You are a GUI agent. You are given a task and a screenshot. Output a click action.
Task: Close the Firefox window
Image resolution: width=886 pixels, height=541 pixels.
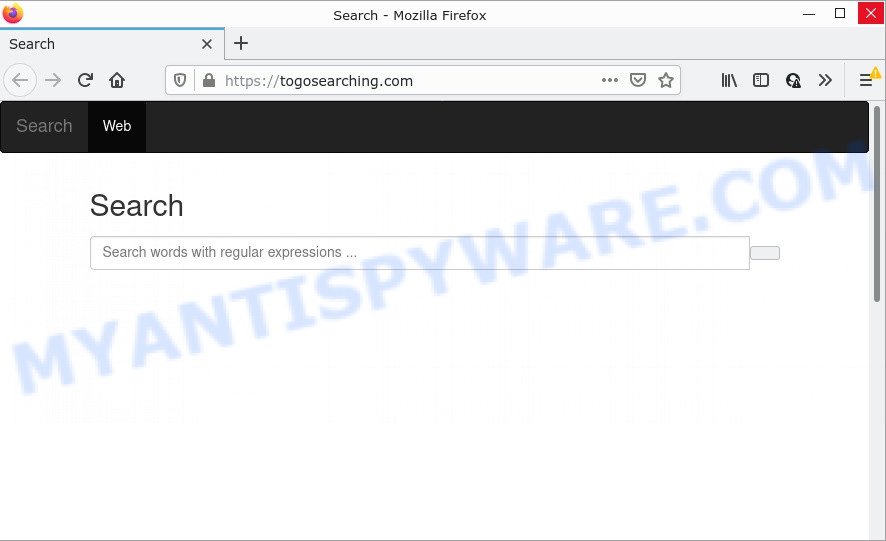(x=871, y=14)
